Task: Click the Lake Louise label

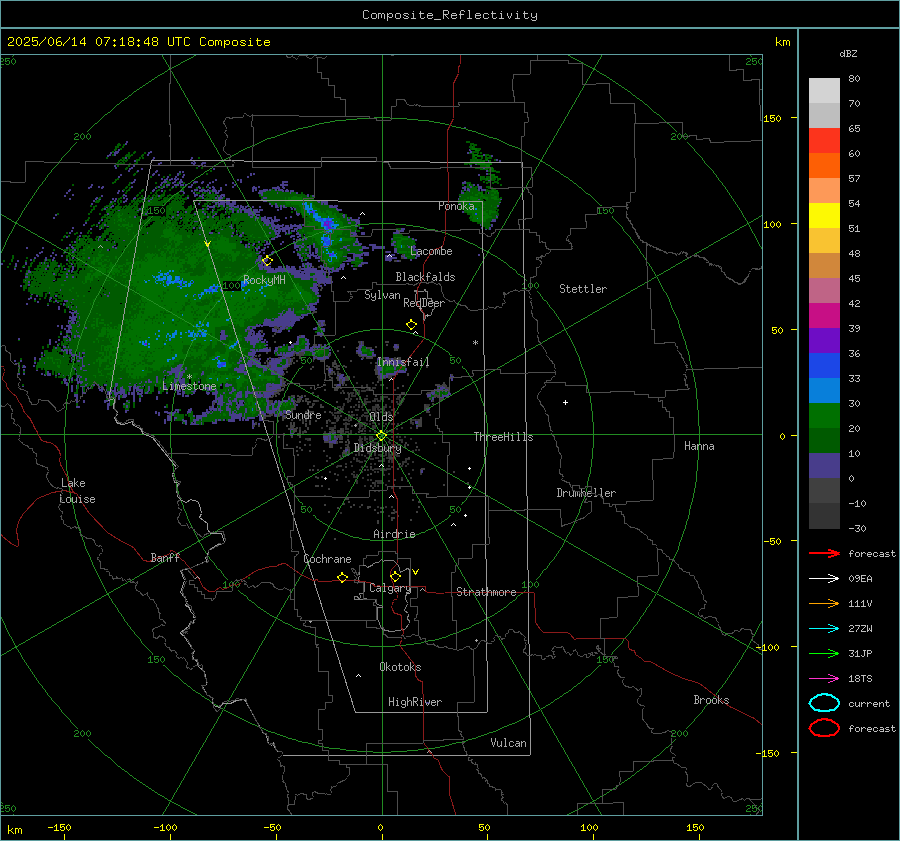Action: (x=77, y=491)
